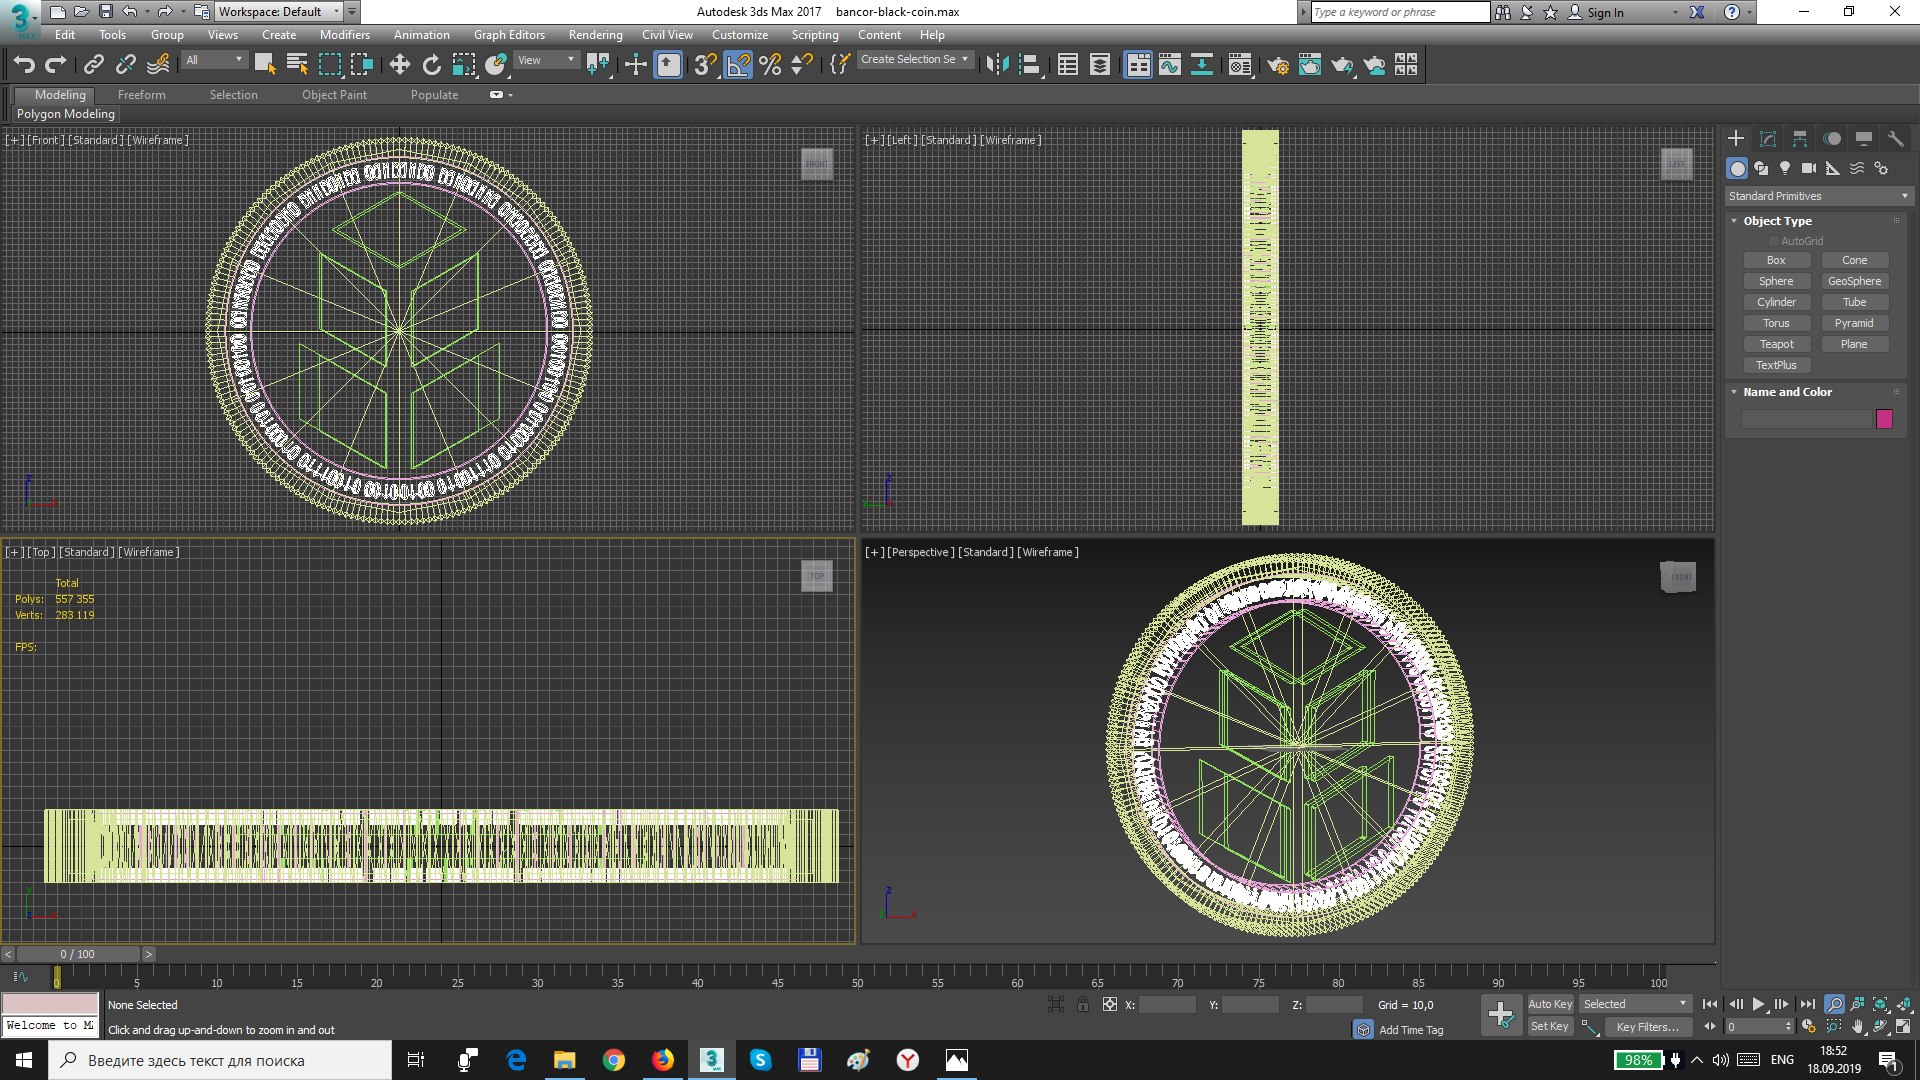Create a Teapot primitive

pos(1776,344)
